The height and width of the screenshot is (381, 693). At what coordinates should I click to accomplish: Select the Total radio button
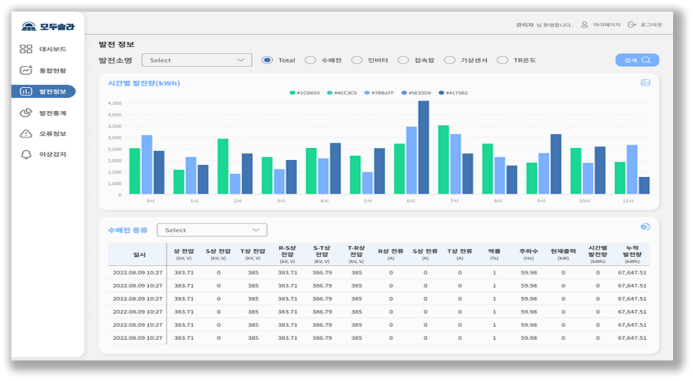click(x=267, y=60)
